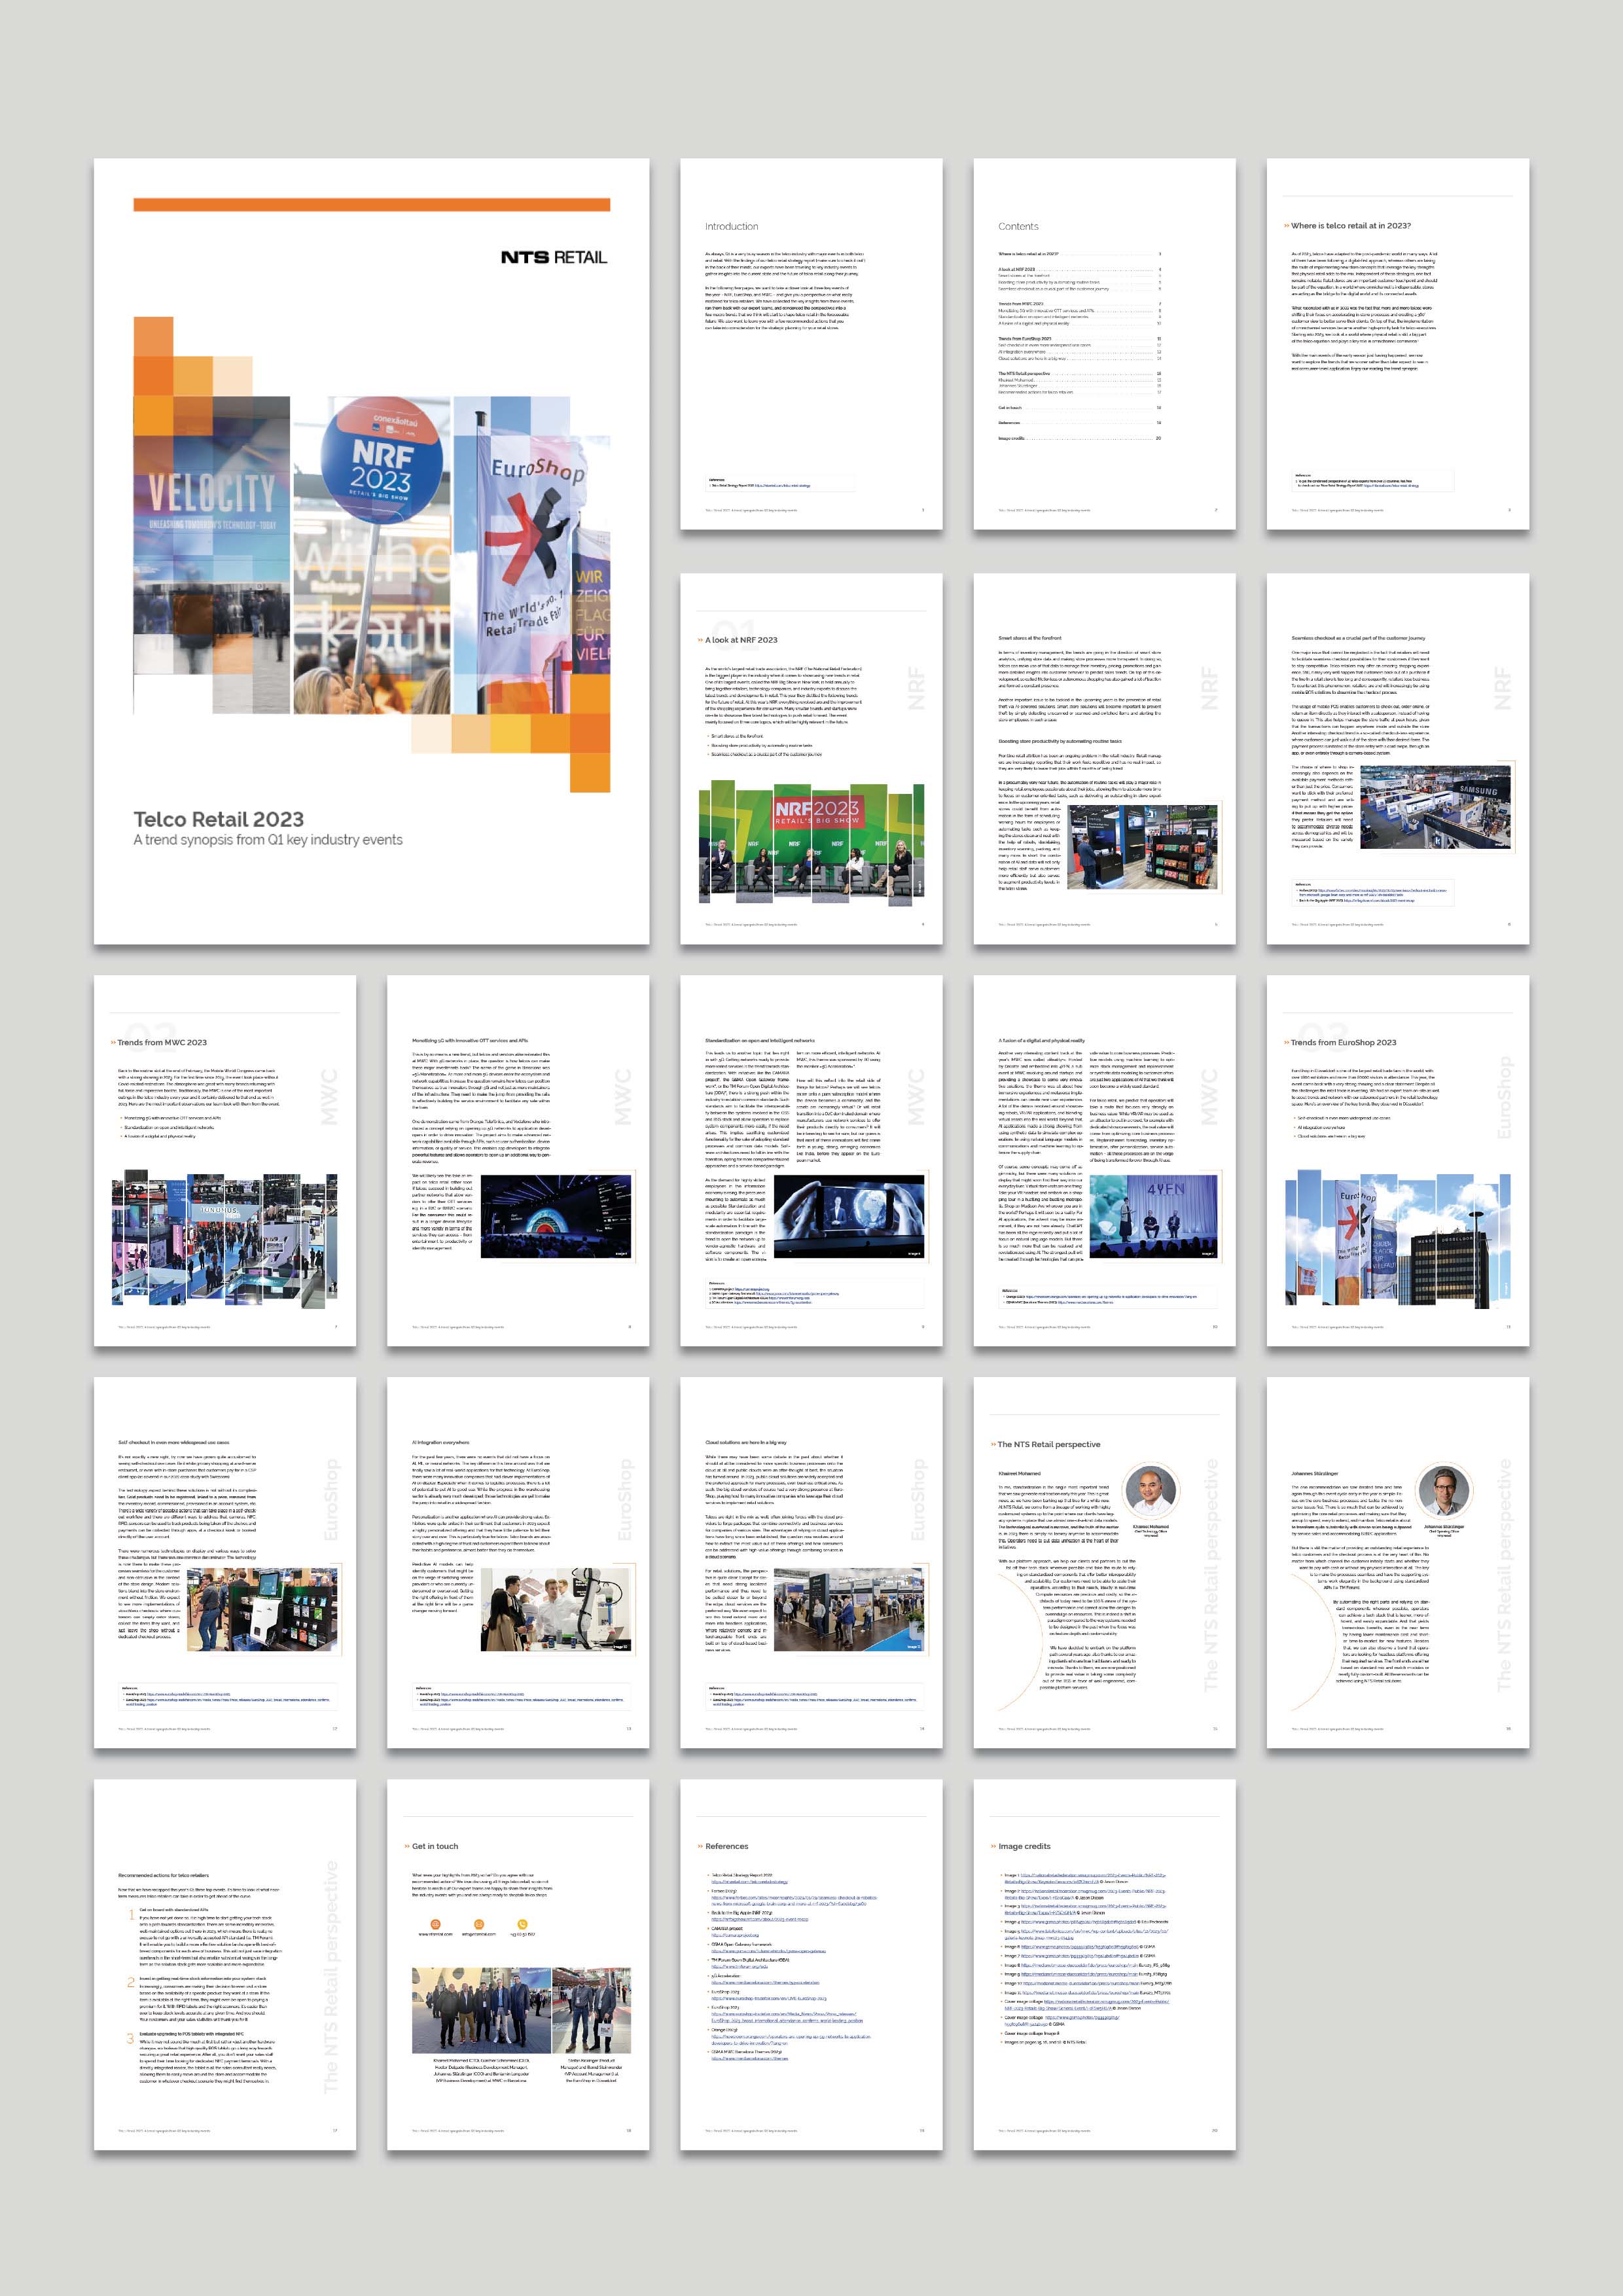Click the NRF 2023 round badge on cover

tap(382, 458)
